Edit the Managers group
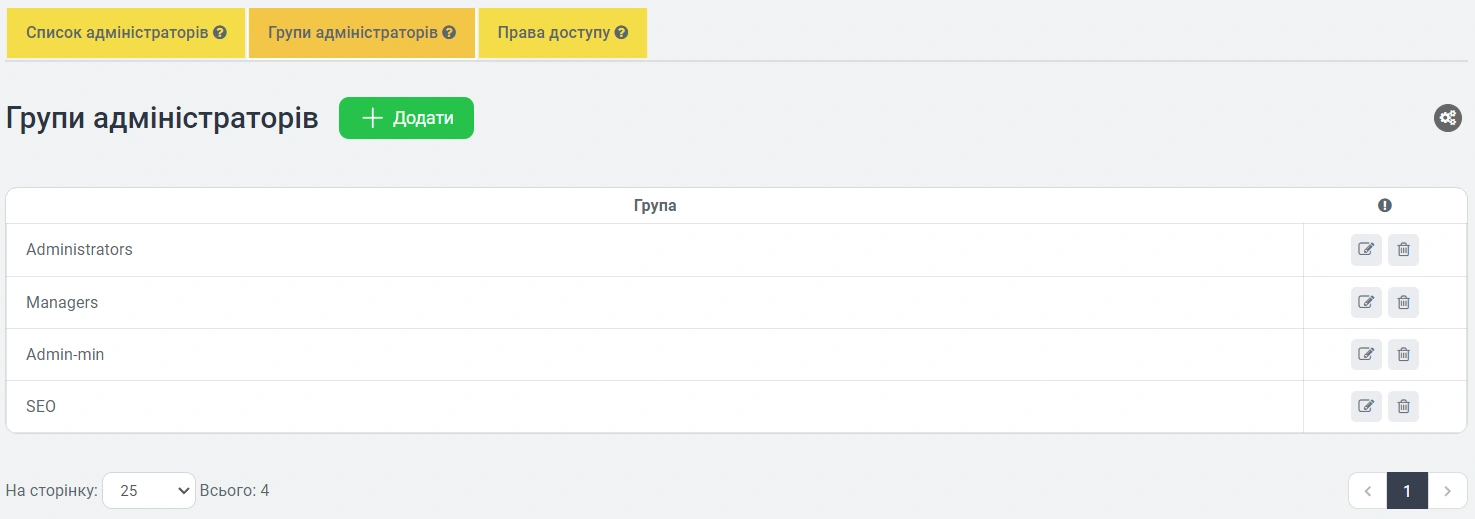Screen dimensions: 1475x519 coord(1366,302)
